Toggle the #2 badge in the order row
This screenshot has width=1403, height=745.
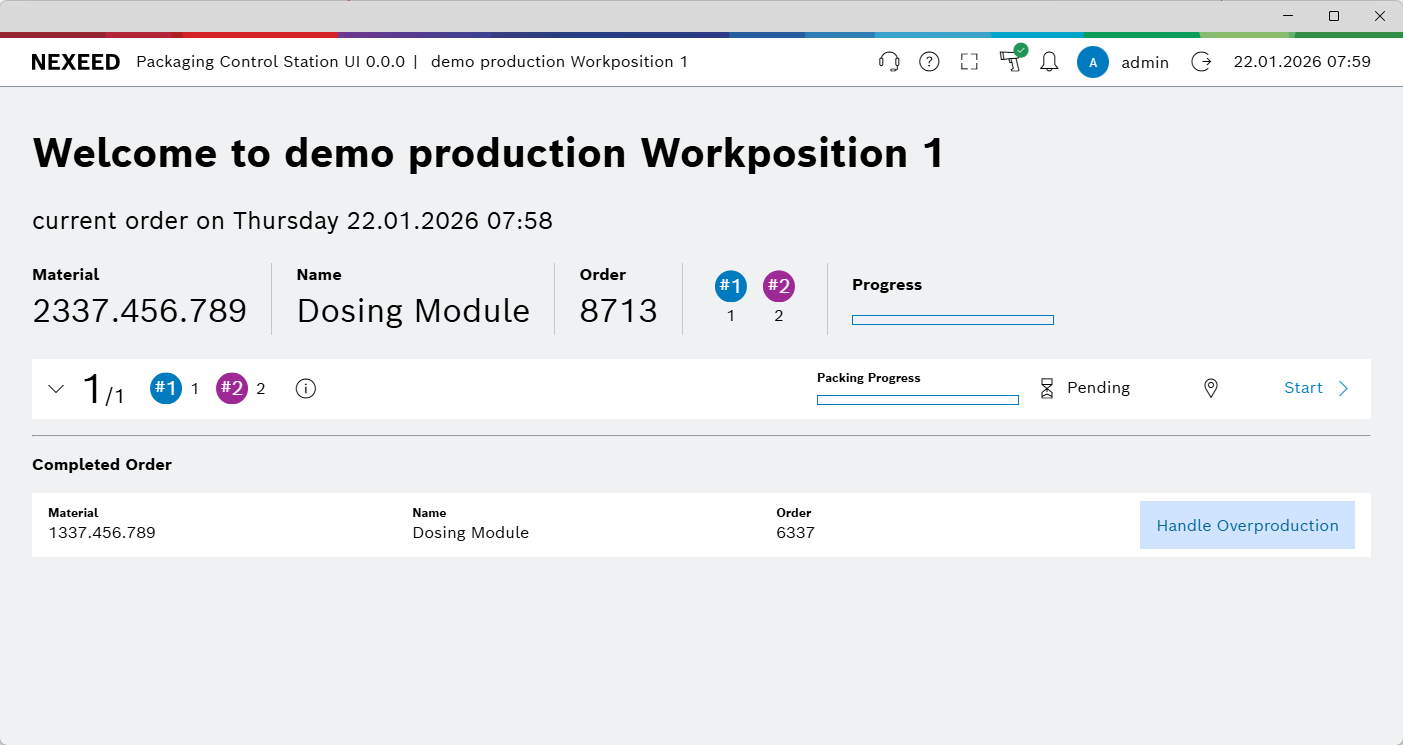pyautogui.click(x=231, y=388)
